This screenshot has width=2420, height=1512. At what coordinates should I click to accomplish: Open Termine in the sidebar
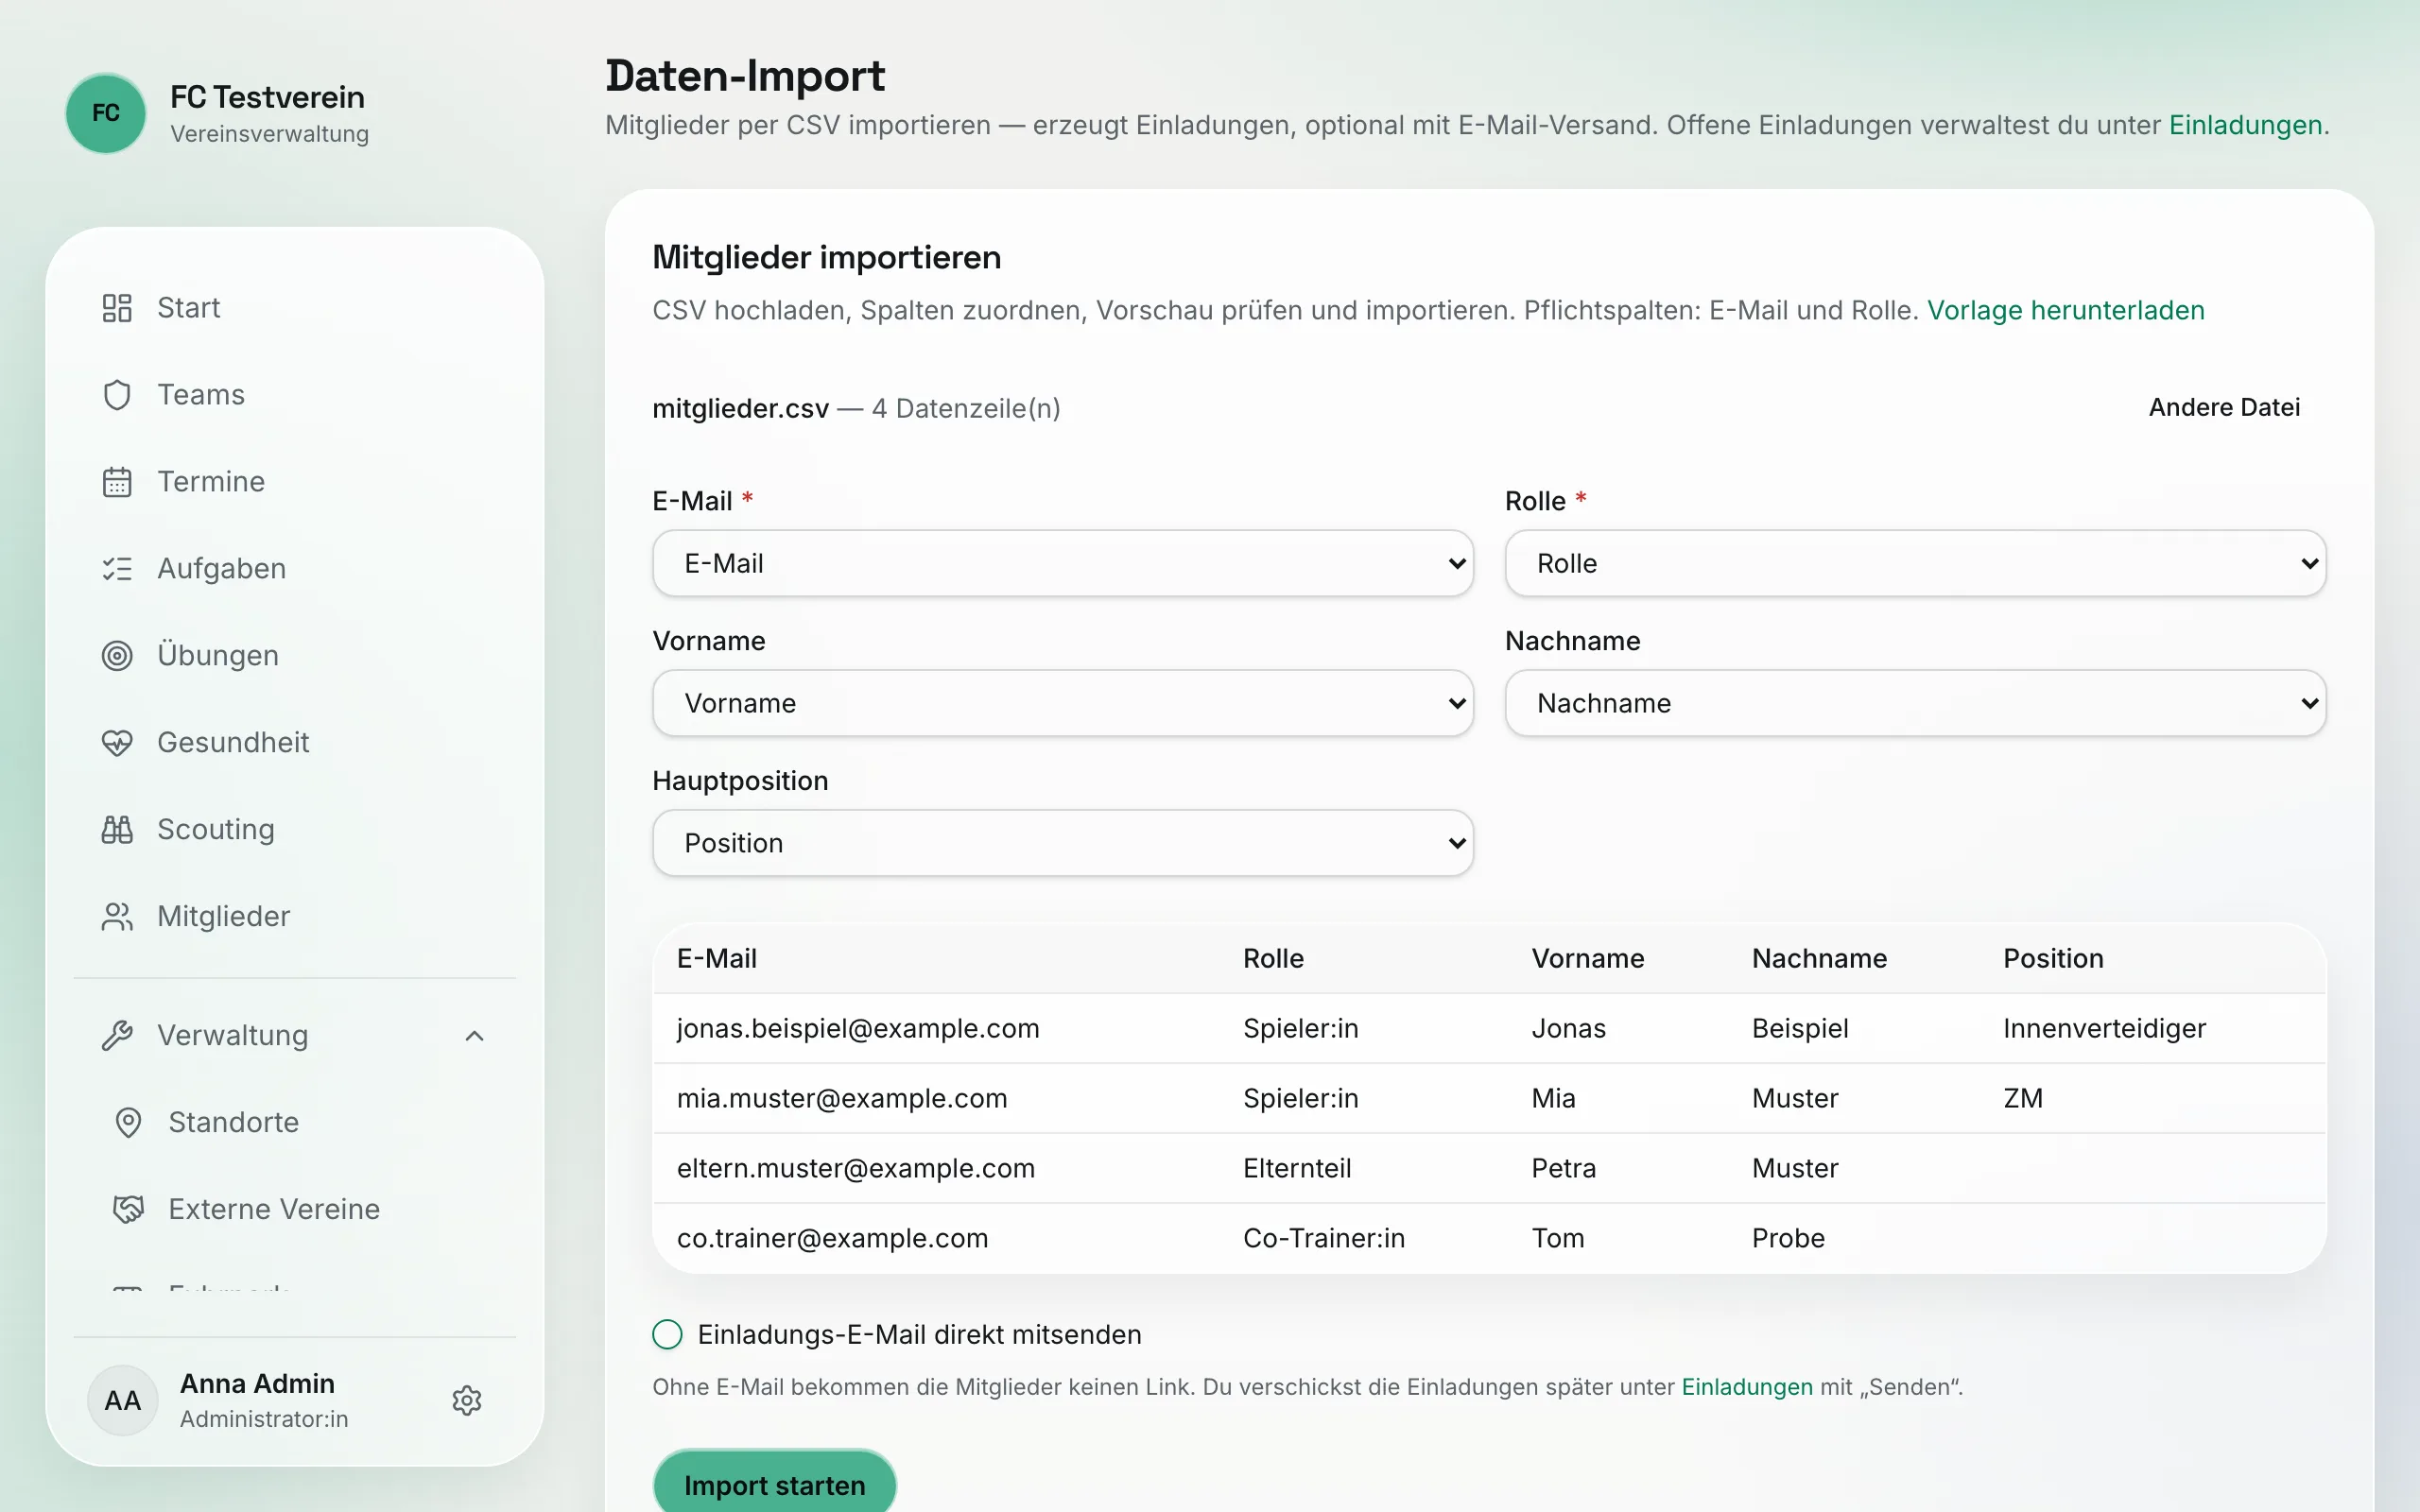tap(295, 482)
